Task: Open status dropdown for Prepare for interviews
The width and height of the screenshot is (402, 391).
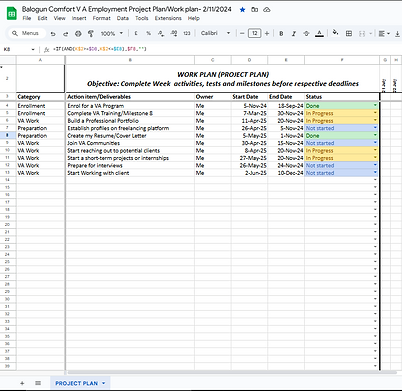Action: [x=375, y=165]
